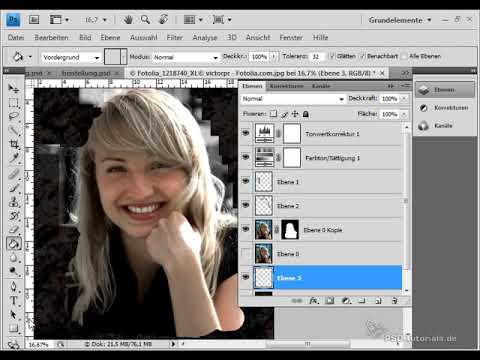
Task: Select the Healing Brush tool
Action: [x=14, y=174]
